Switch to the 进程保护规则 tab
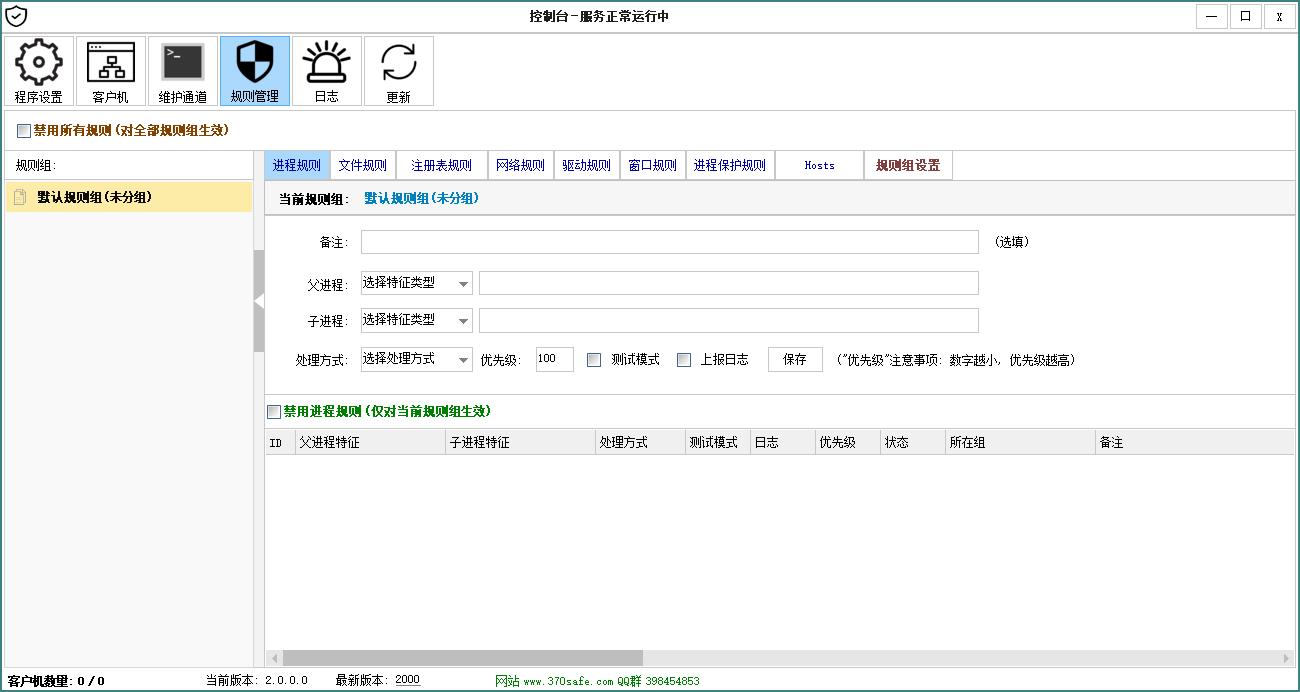 (x=730, y=166)
